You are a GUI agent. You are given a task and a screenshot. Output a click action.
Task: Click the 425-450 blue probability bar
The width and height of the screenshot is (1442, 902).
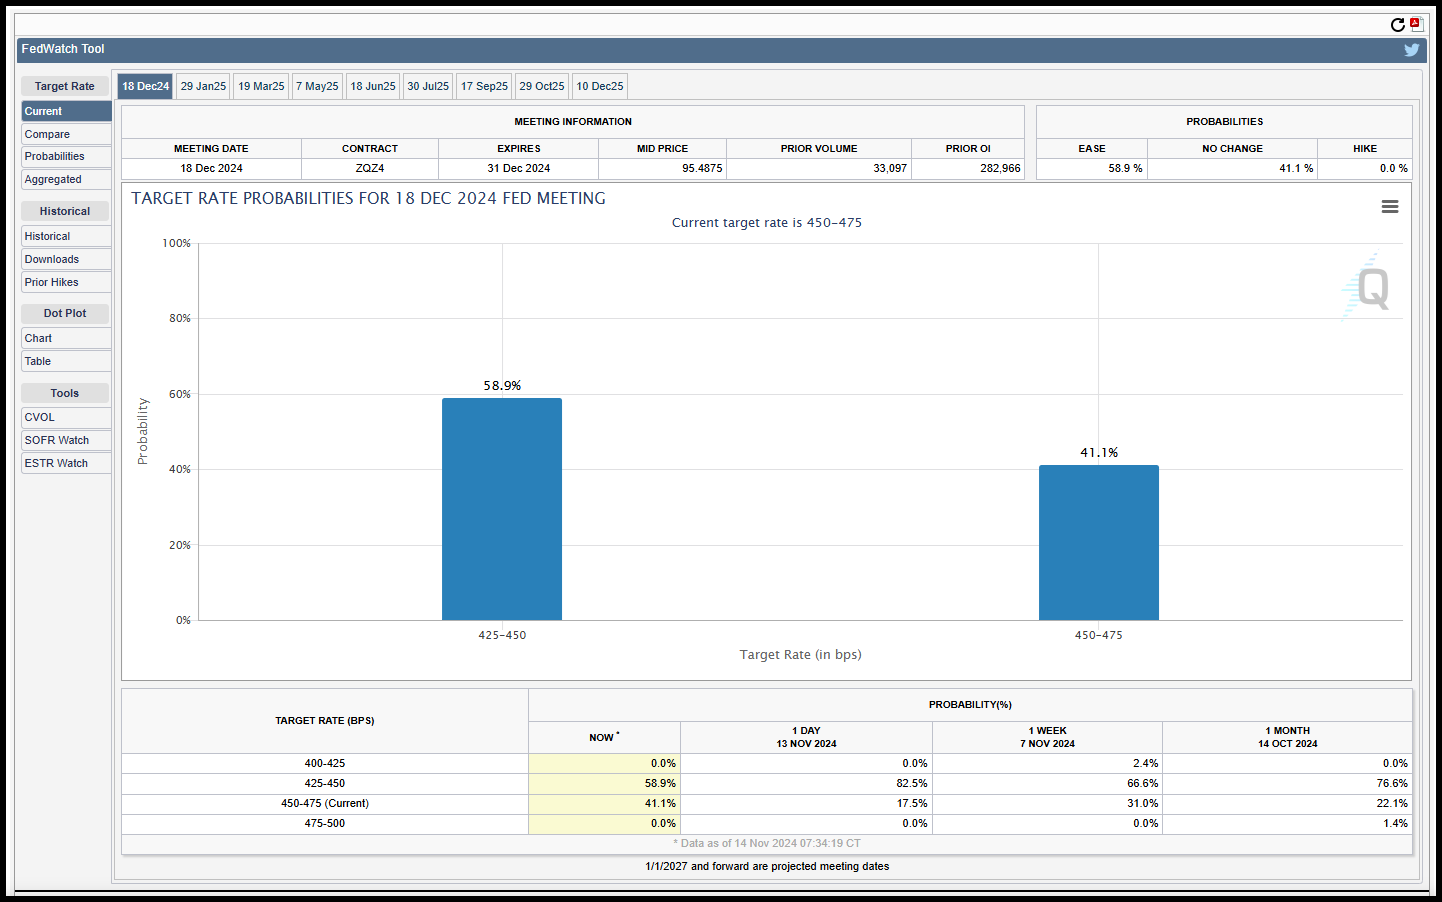[502, 509]
